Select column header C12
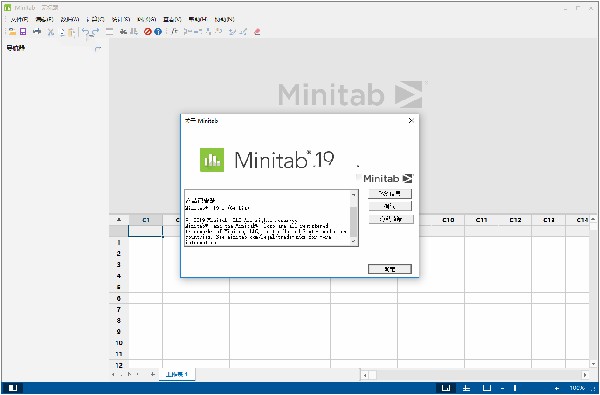 point(515,220)
